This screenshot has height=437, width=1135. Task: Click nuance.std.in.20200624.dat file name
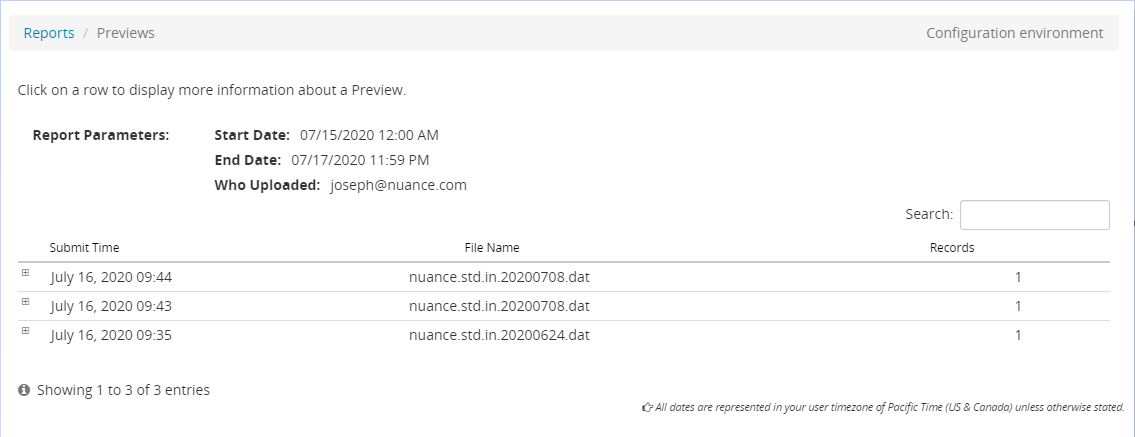499,335
